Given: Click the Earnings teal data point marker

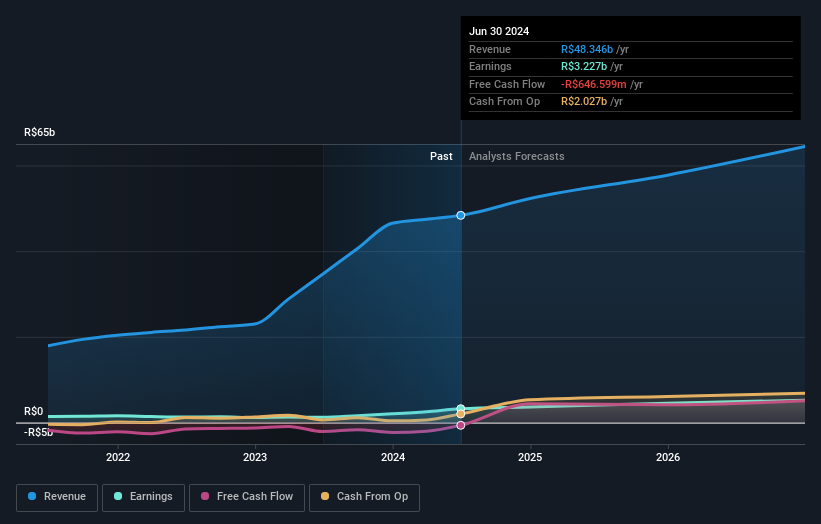Looking at the screenshot, I should (461, 408).
